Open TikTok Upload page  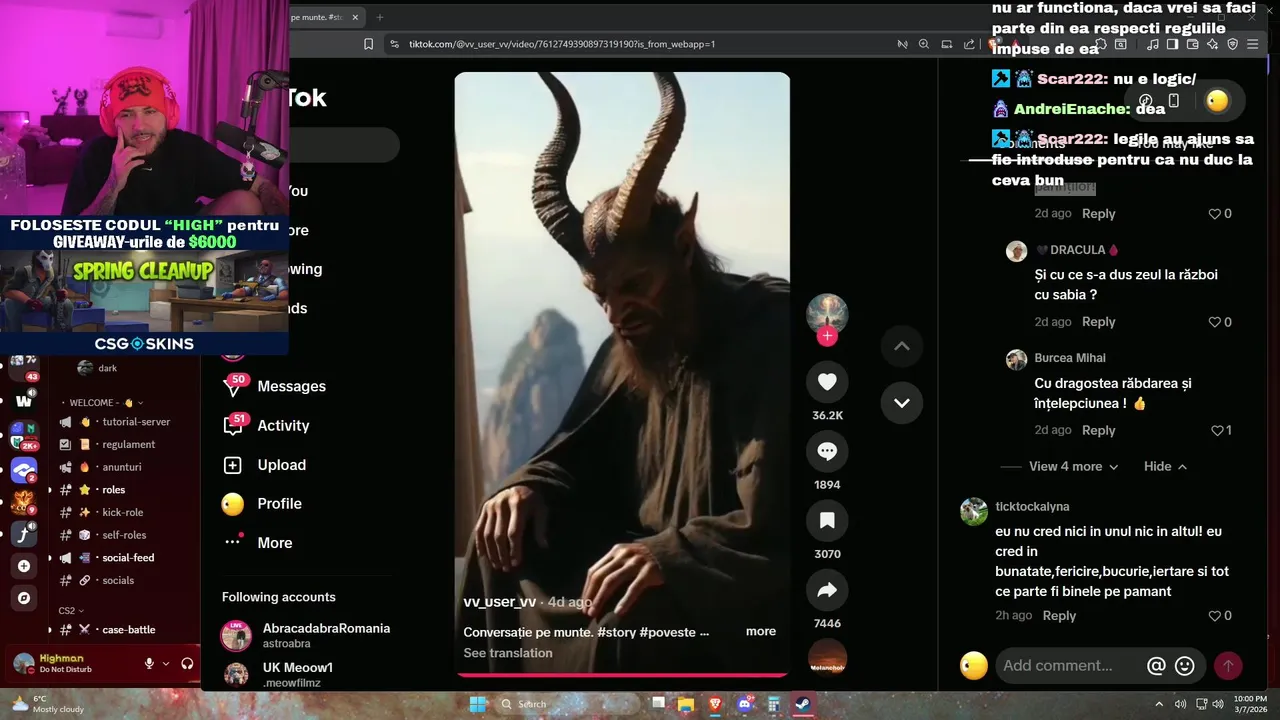(265, 465)
